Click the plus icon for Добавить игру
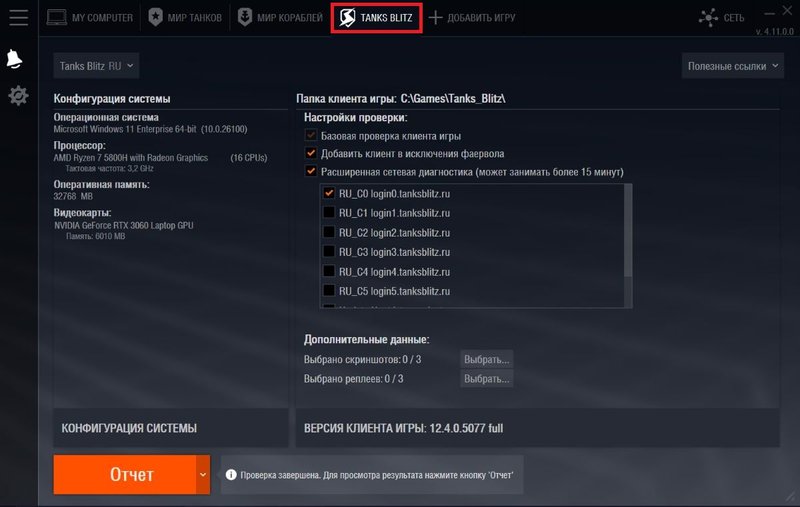Screen dimensions: 800x507 [435, 17]
